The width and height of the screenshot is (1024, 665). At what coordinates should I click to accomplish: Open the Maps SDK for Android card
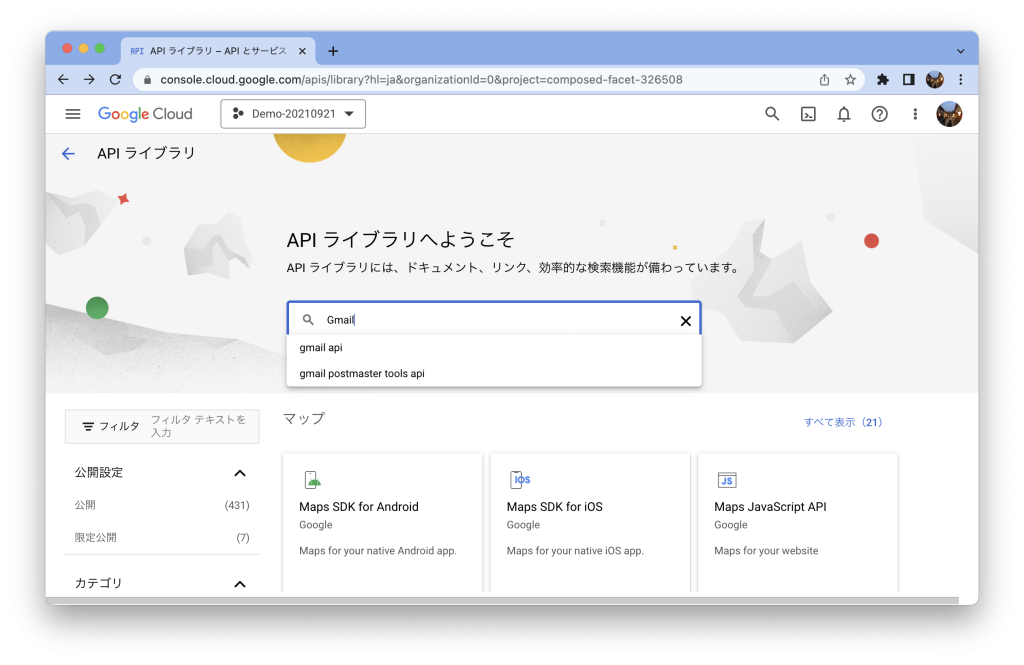383,523
